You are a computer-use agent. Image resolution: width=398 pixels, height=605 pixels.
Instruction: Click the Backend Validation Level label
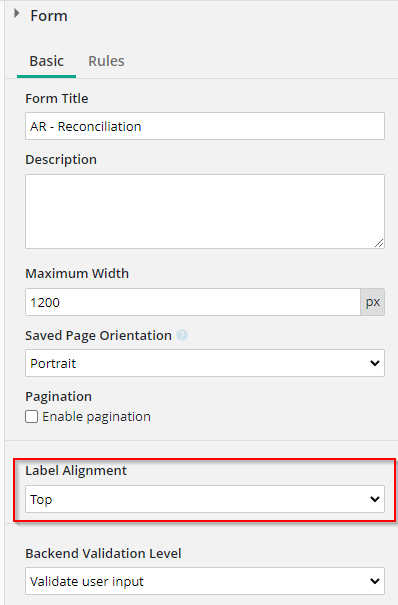[103, 553]
